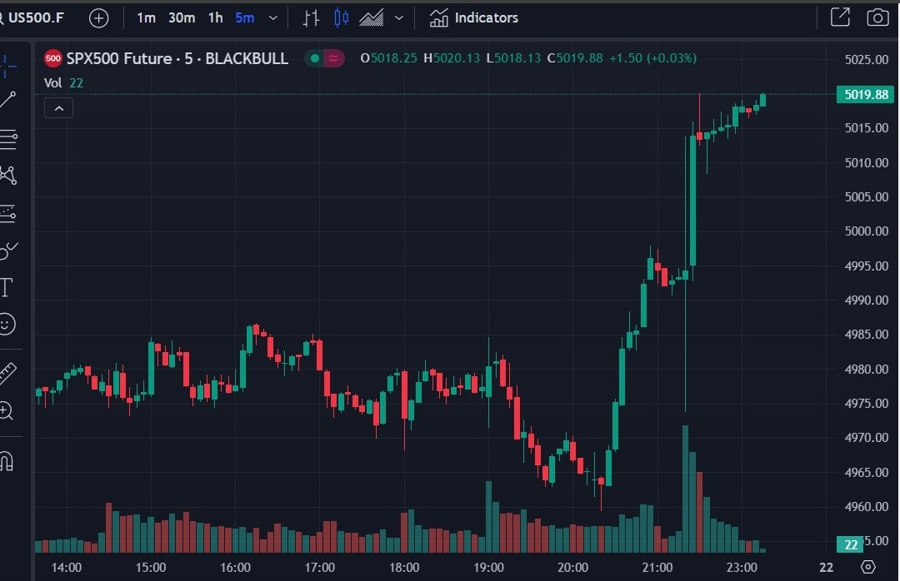Viewport: 900px width, 581px height.
Task: Click the 5019.88 current price label
Action: [x=866, y=95]
